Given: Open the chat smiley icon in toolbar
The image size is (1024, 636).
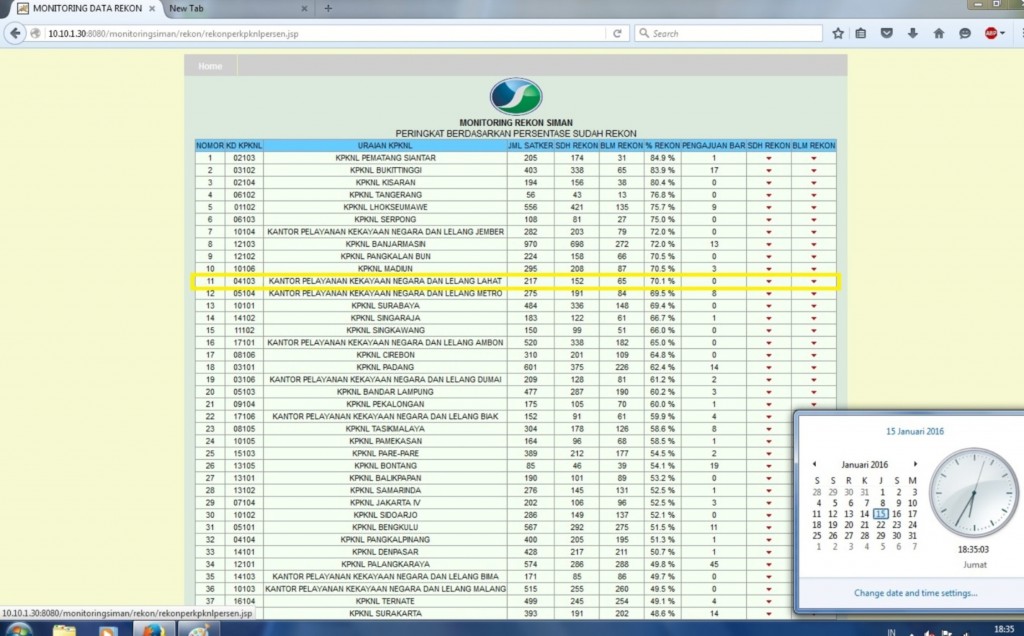Looking at the screenshot, I should [x=965, y=33].
